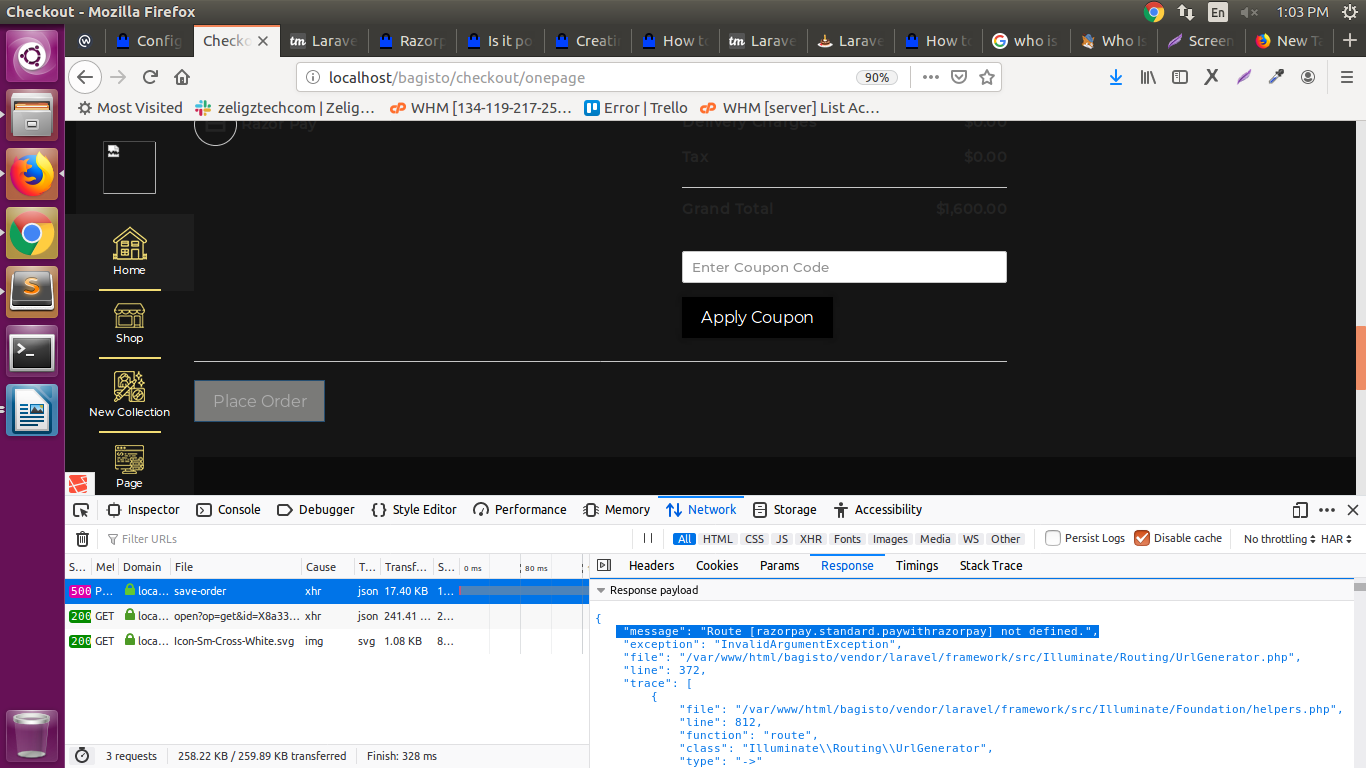Open DevTools three-dot options menu

pos(1327,510)
